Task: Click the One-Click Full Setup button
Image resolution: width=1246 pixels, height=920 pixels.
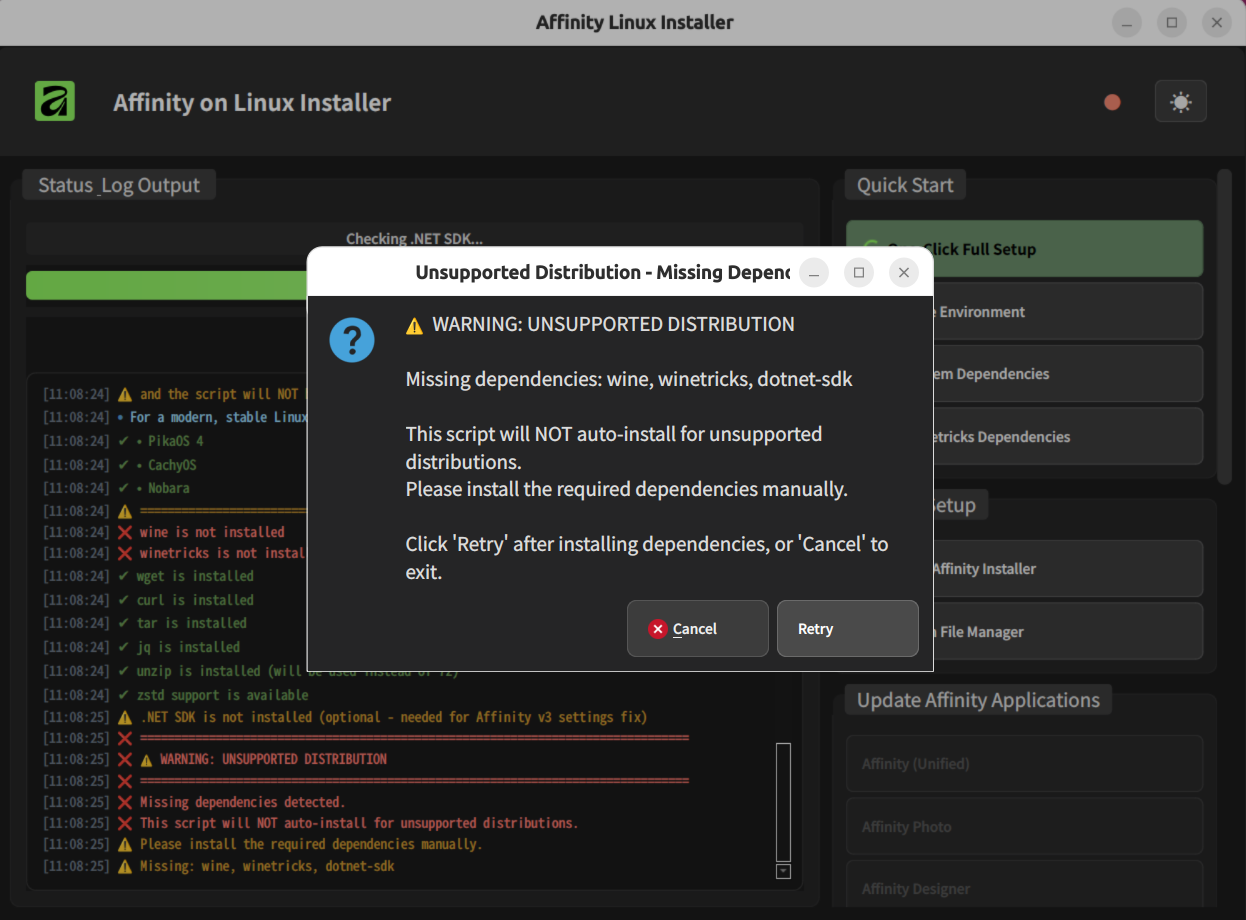Action: (1024, 249)
